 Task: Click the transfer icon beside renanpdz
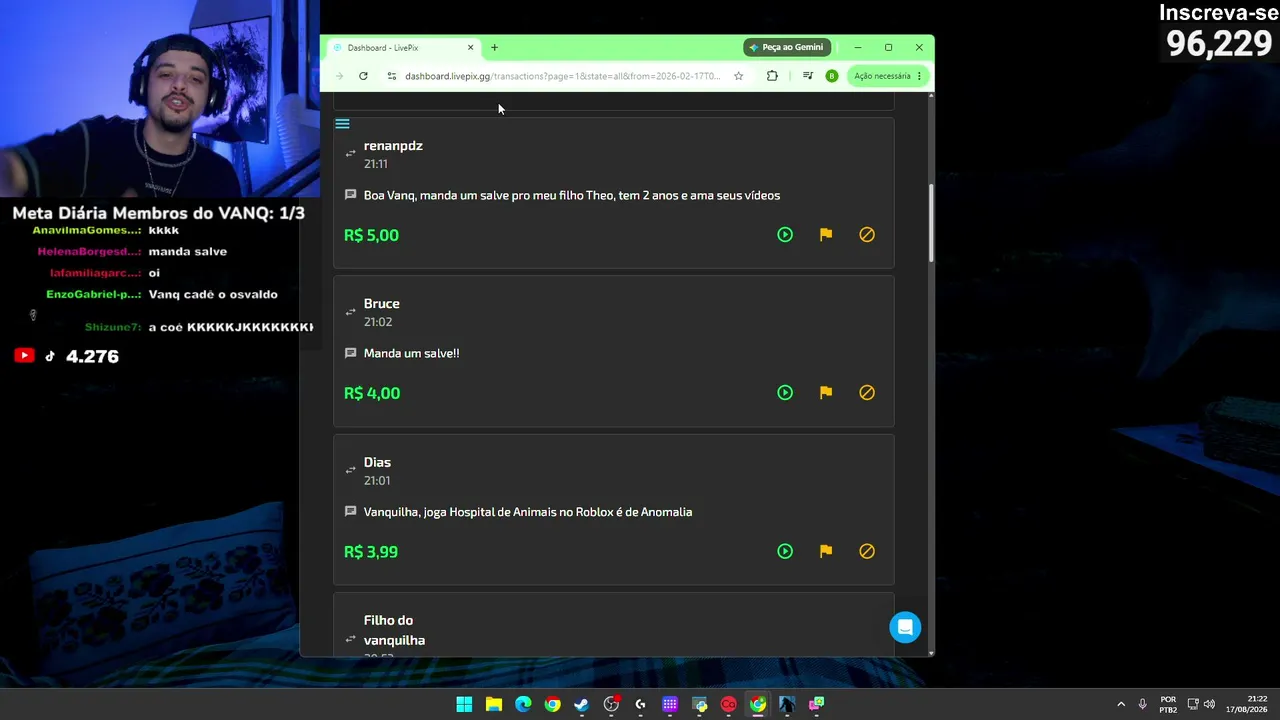(350, 154)
